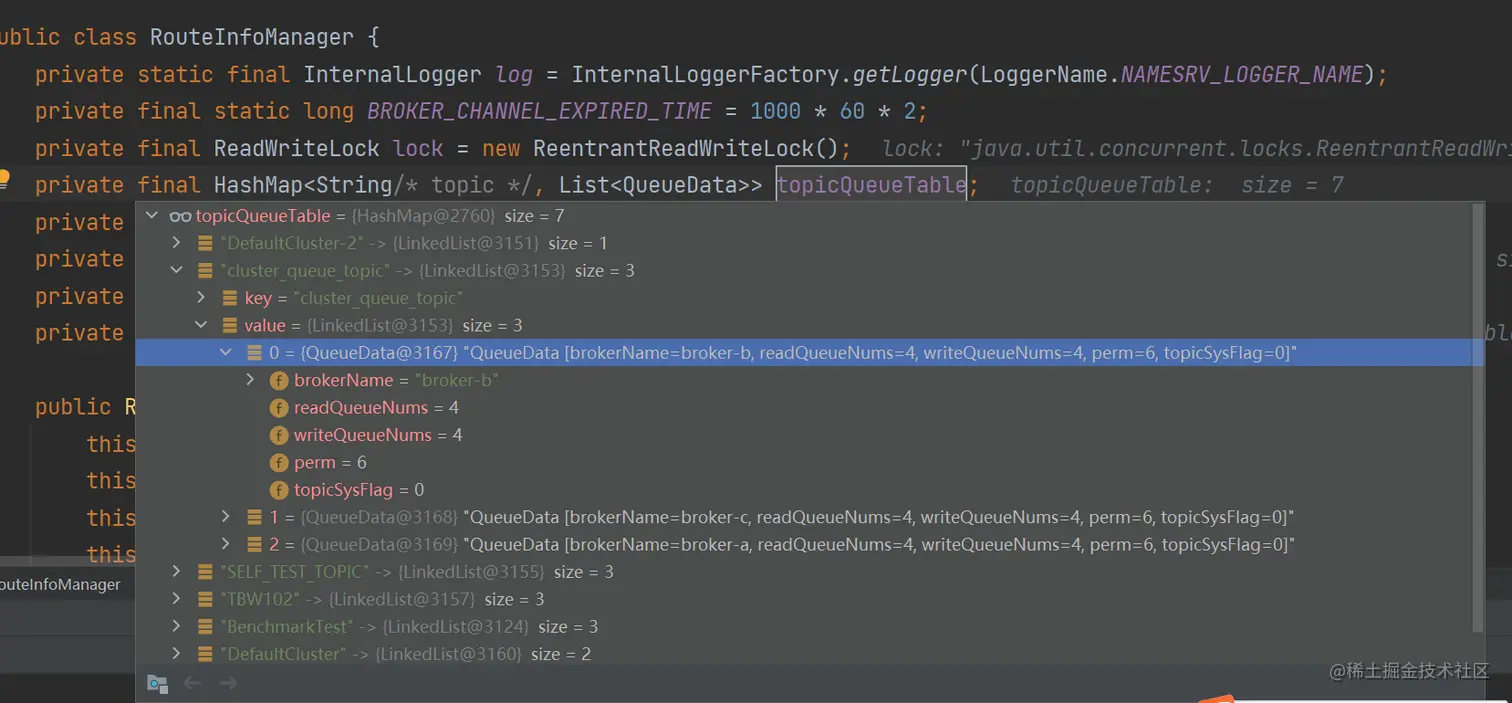The image size is (1512, 703).
Task: Click the entry icon of "DefaultCluster-2"
Action: pyautogui.click(x=205, y=243)
